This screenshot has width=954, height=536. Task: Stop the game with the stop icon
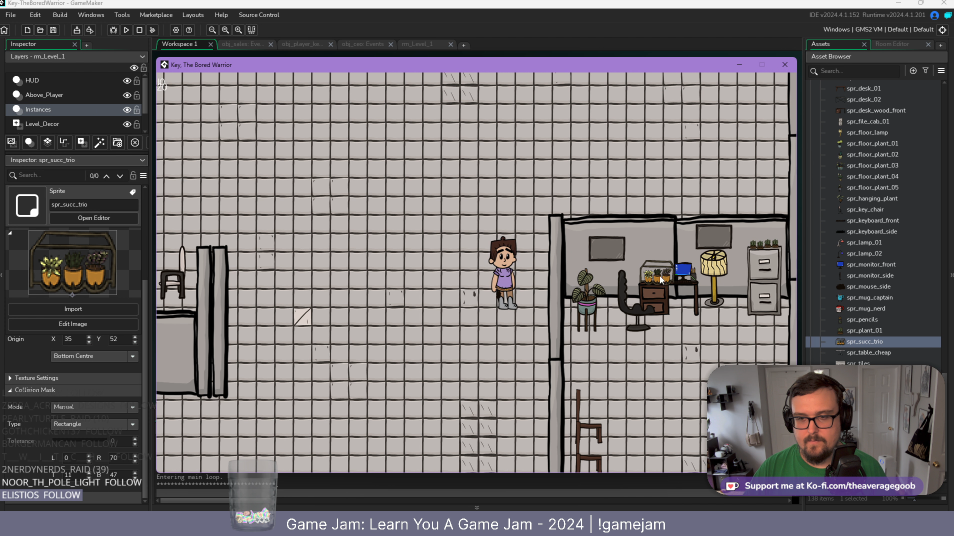[139, 30]
